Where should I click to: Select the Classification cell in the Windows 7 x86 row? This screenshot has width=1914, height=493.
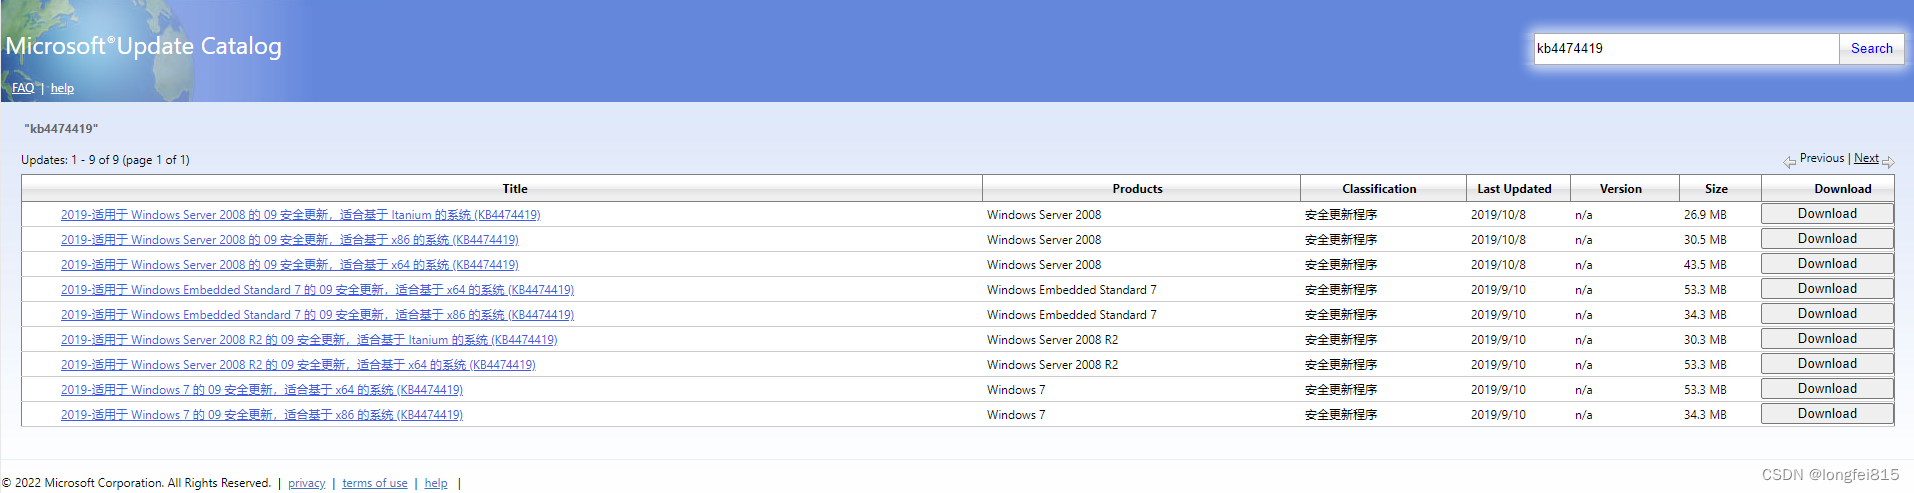coord(1341,415)
